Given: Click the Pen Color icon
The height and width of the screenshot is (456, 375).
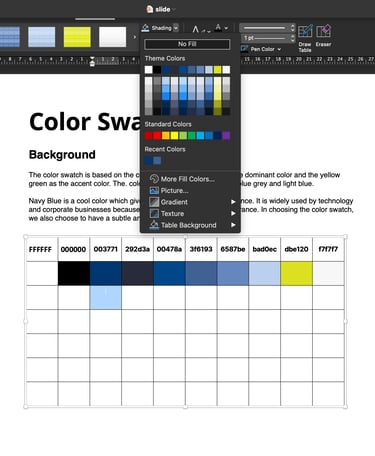Looking at the screenshot, I should coord(245,49).
